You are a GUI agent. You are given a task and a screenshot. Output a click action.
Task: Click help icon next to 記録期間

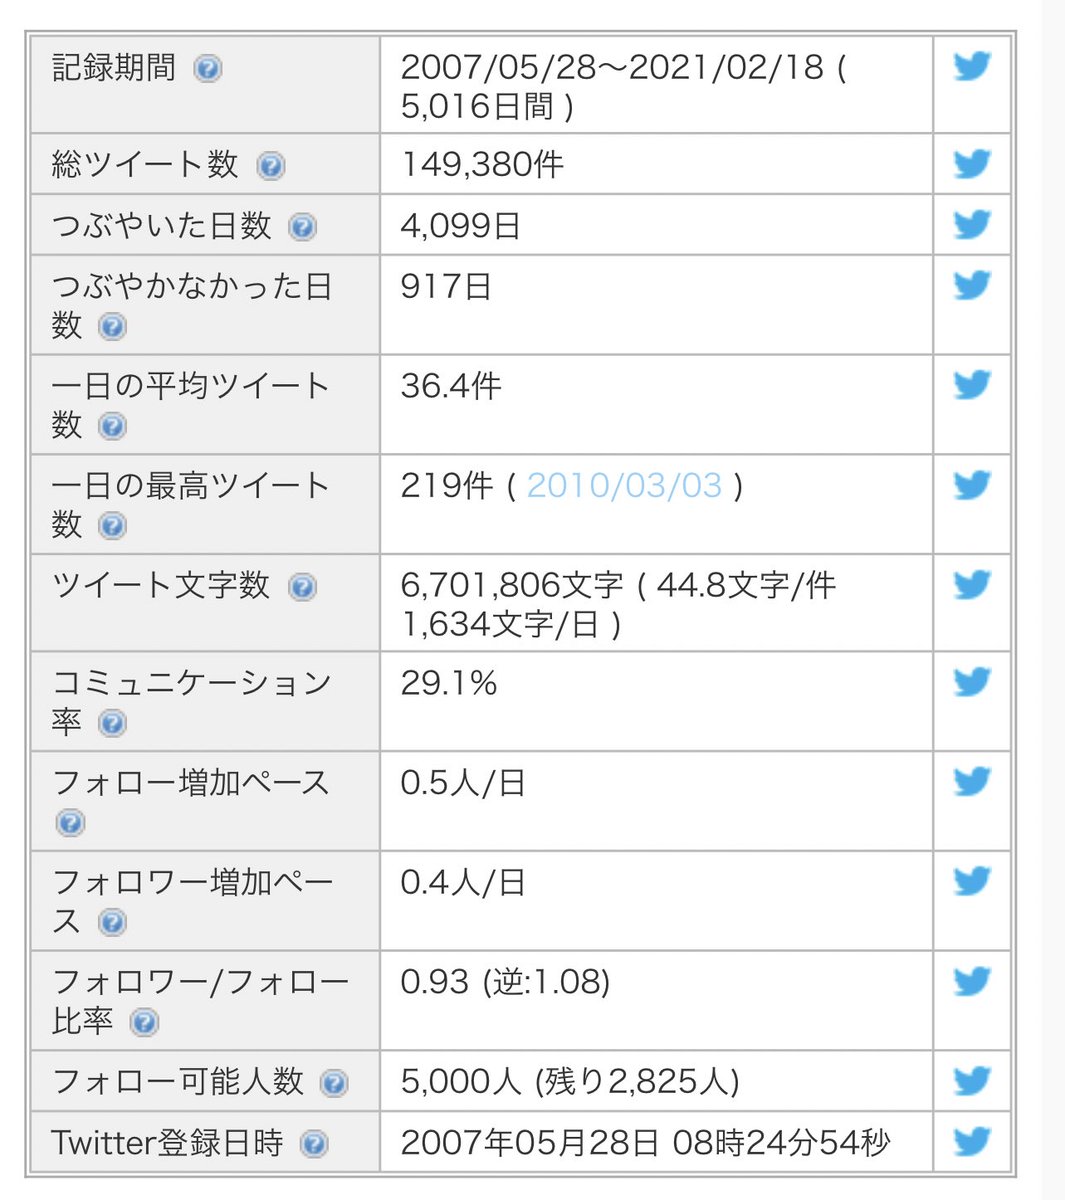(x=207, y=69)
